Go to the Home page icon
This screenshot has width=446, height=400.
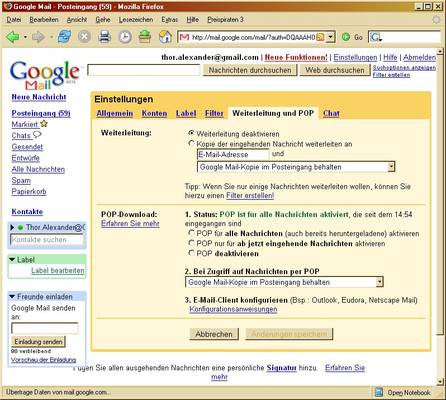(x=165, y=37)
